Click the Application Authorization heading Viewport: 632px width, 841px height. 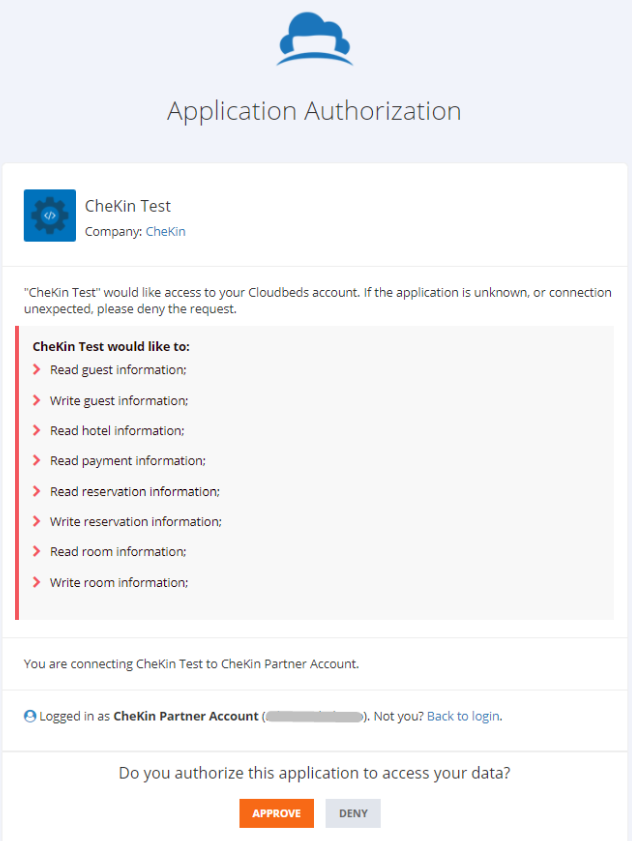pyautogui.click(x=314, y=112)
